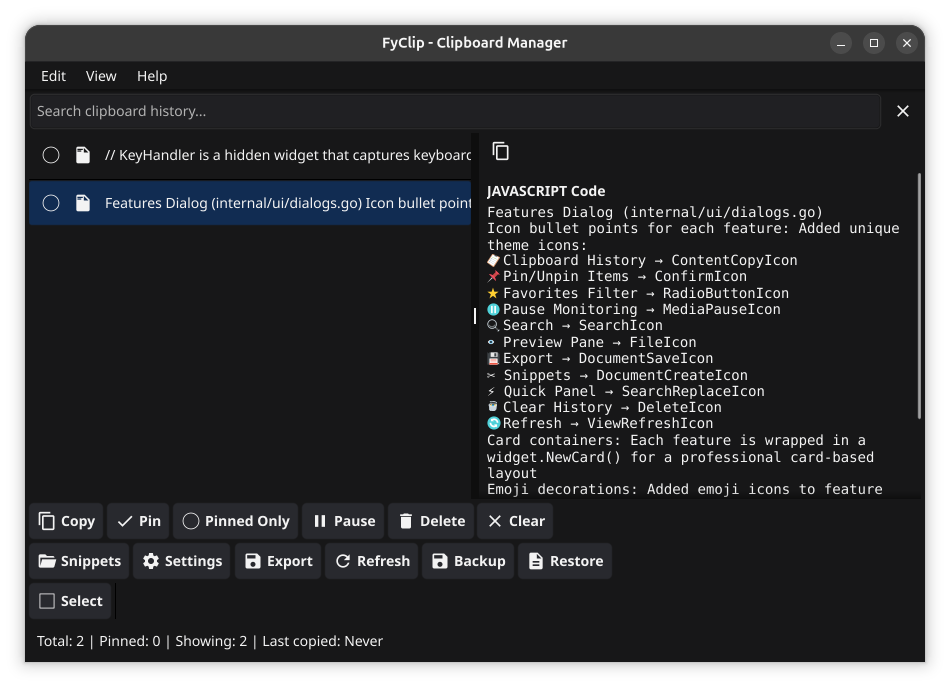950x687 pixels.
Task: Click the file icon on the Features Dialog row
Action: click(83, 203)
